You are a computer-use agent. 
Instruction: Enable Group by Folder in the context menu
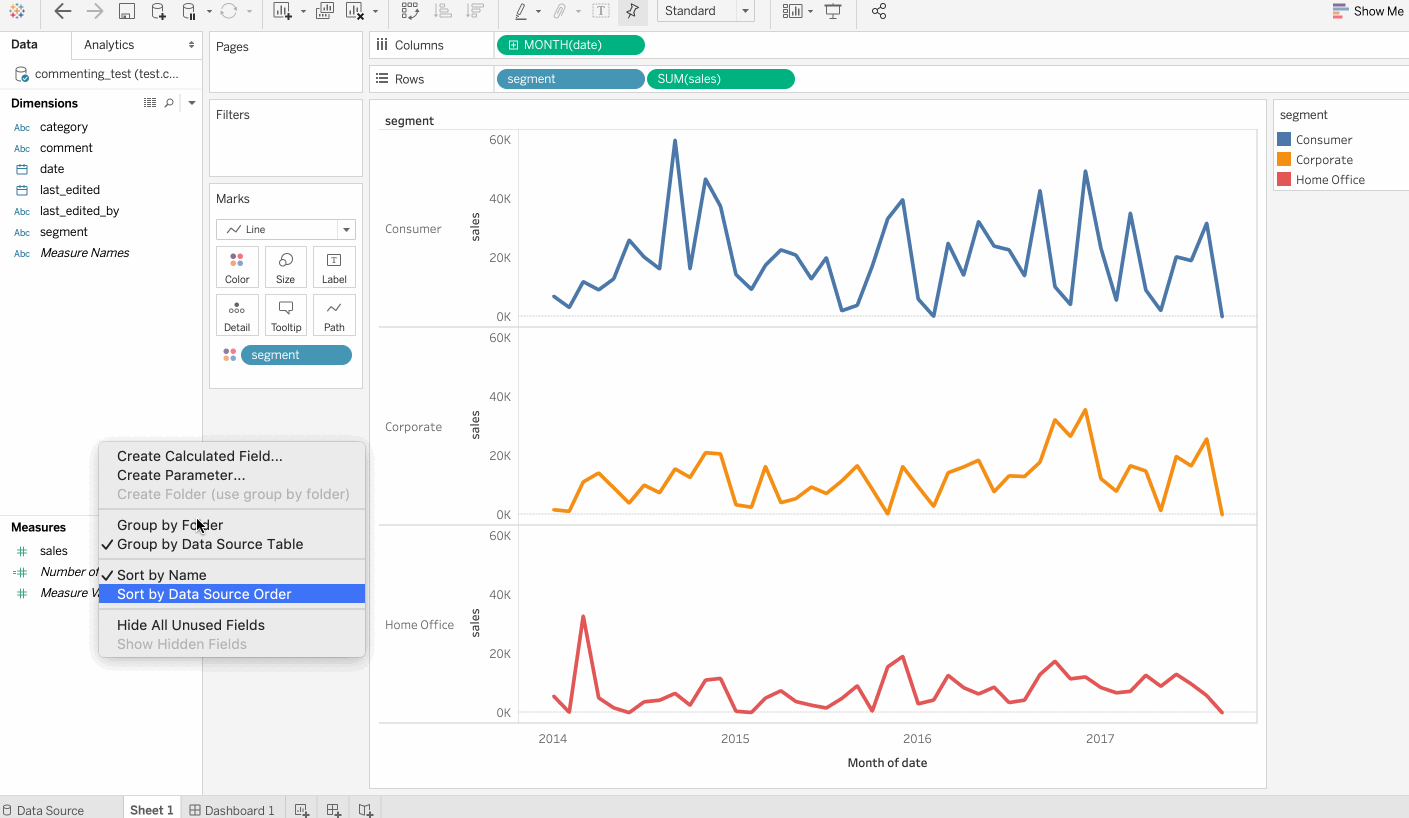coord(169,524)
